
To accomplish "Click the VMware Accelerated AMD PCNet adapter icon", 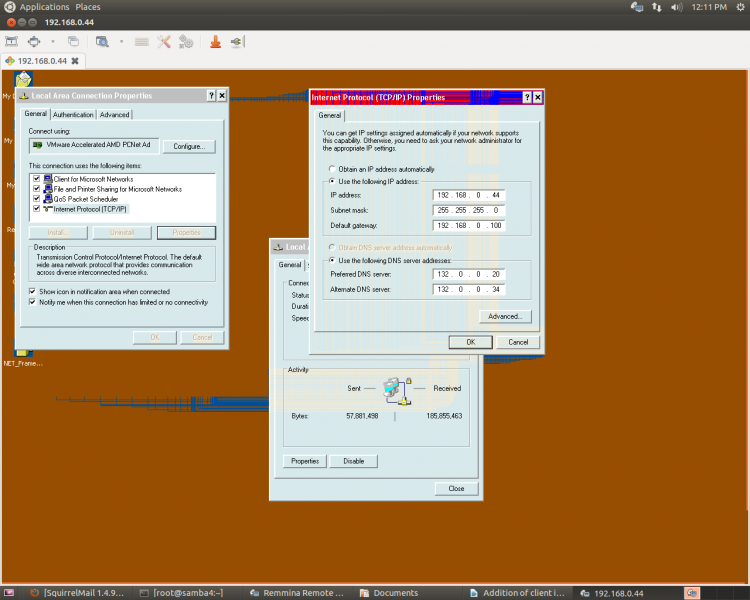I will point(37,145).
